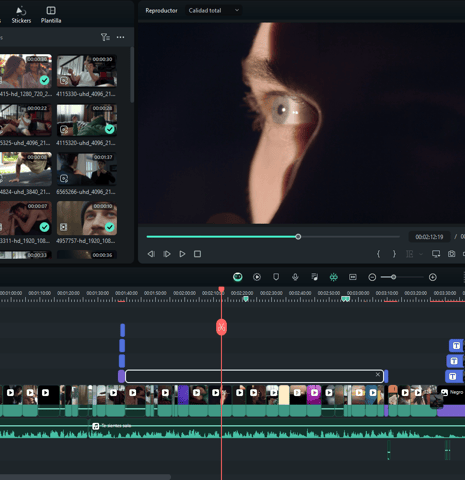Step back to the previous frame

coord(151,254)
